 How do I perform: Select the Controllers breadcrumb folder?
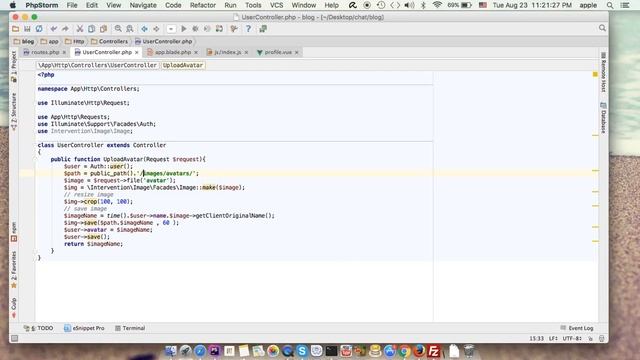pos(109,41)
